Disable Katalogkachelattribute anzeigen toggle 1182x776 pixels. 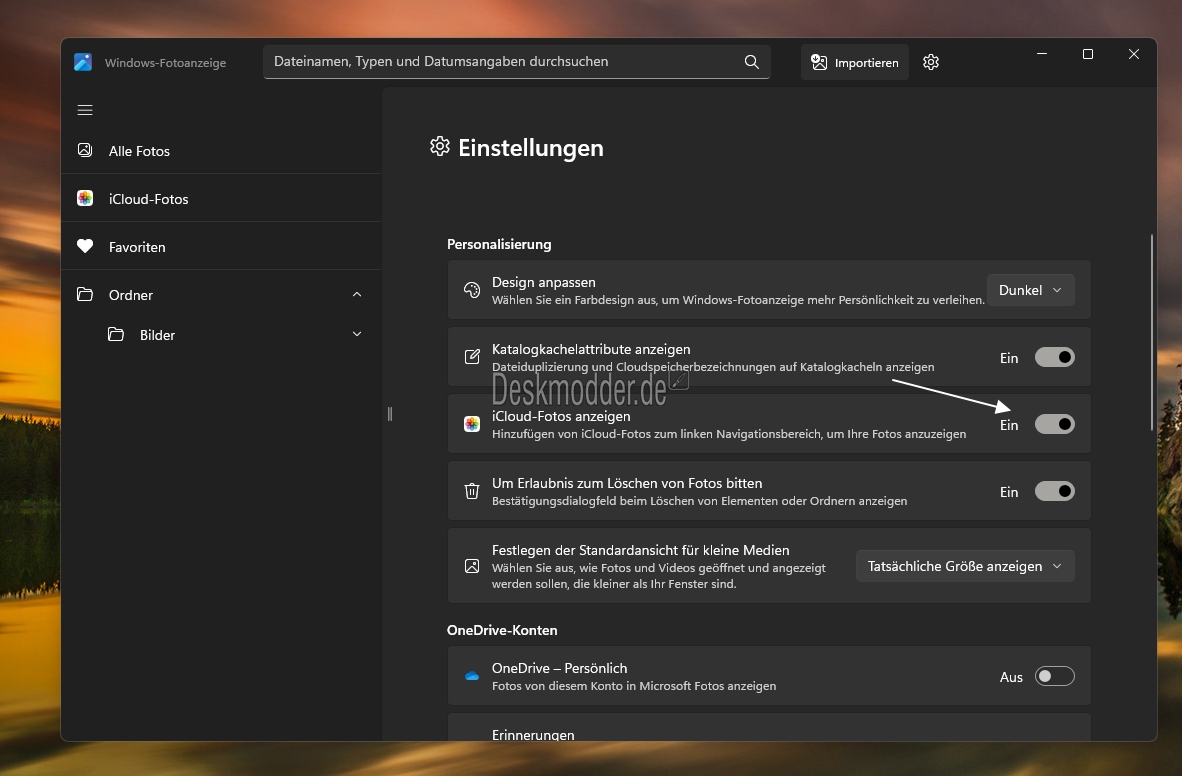click(x=1054, y=357)
